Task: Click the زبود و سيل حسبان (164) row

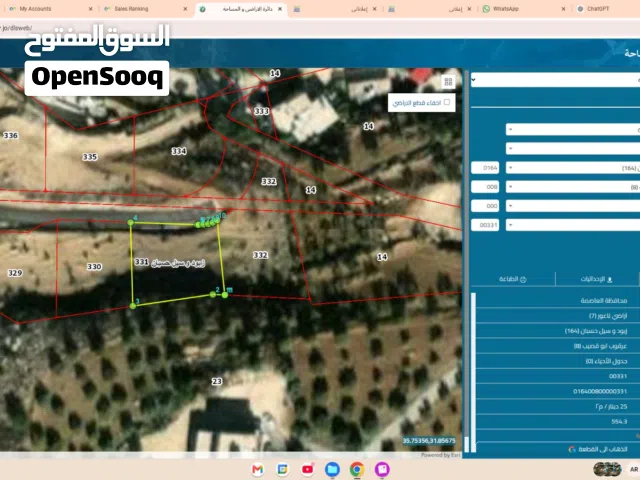Action: tap(558, 331)
